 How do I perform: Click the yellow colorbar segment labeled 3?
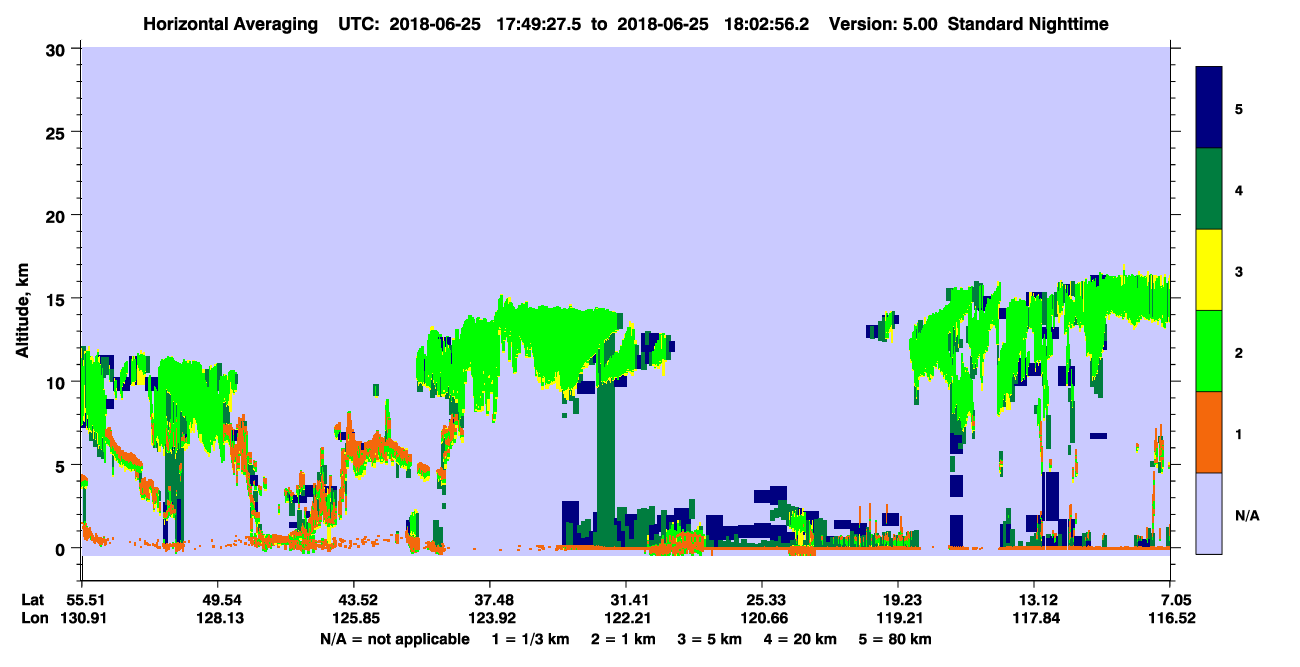click(x=1209, y=270)
